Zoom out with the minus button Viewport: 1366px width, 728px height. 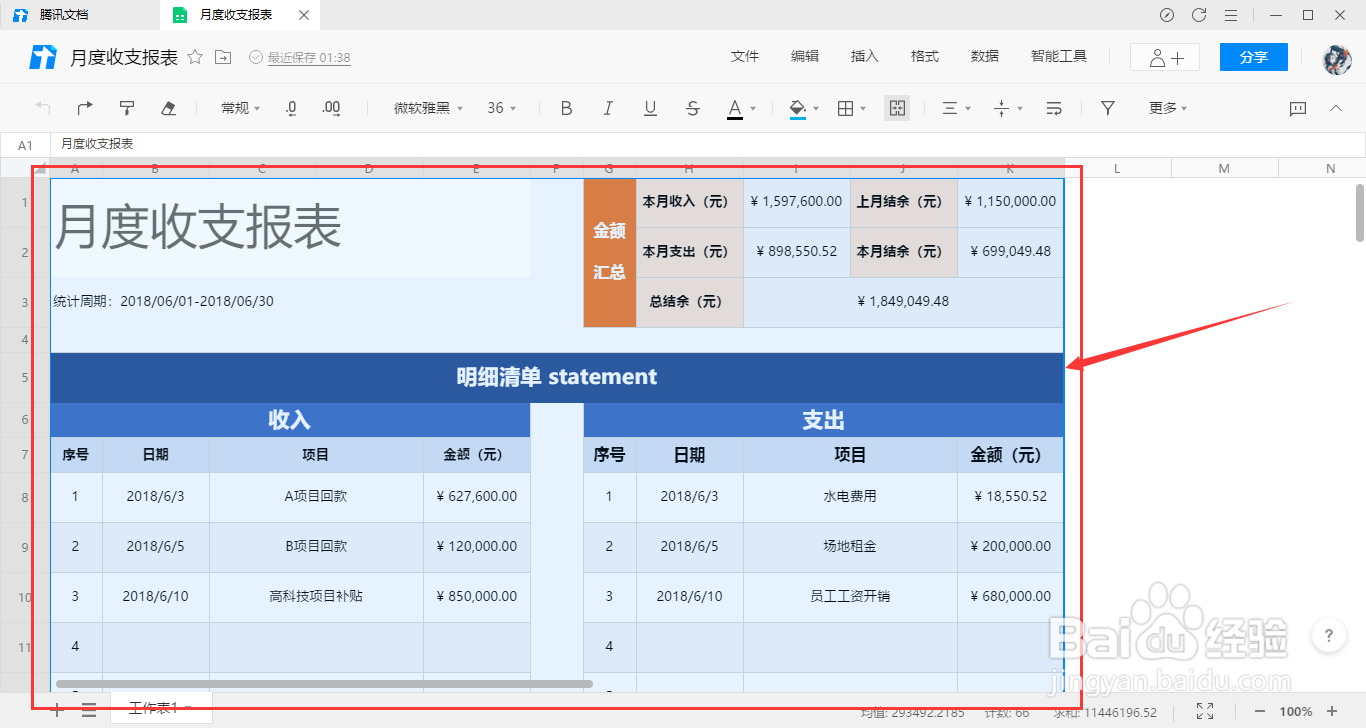pos(1260,711)
